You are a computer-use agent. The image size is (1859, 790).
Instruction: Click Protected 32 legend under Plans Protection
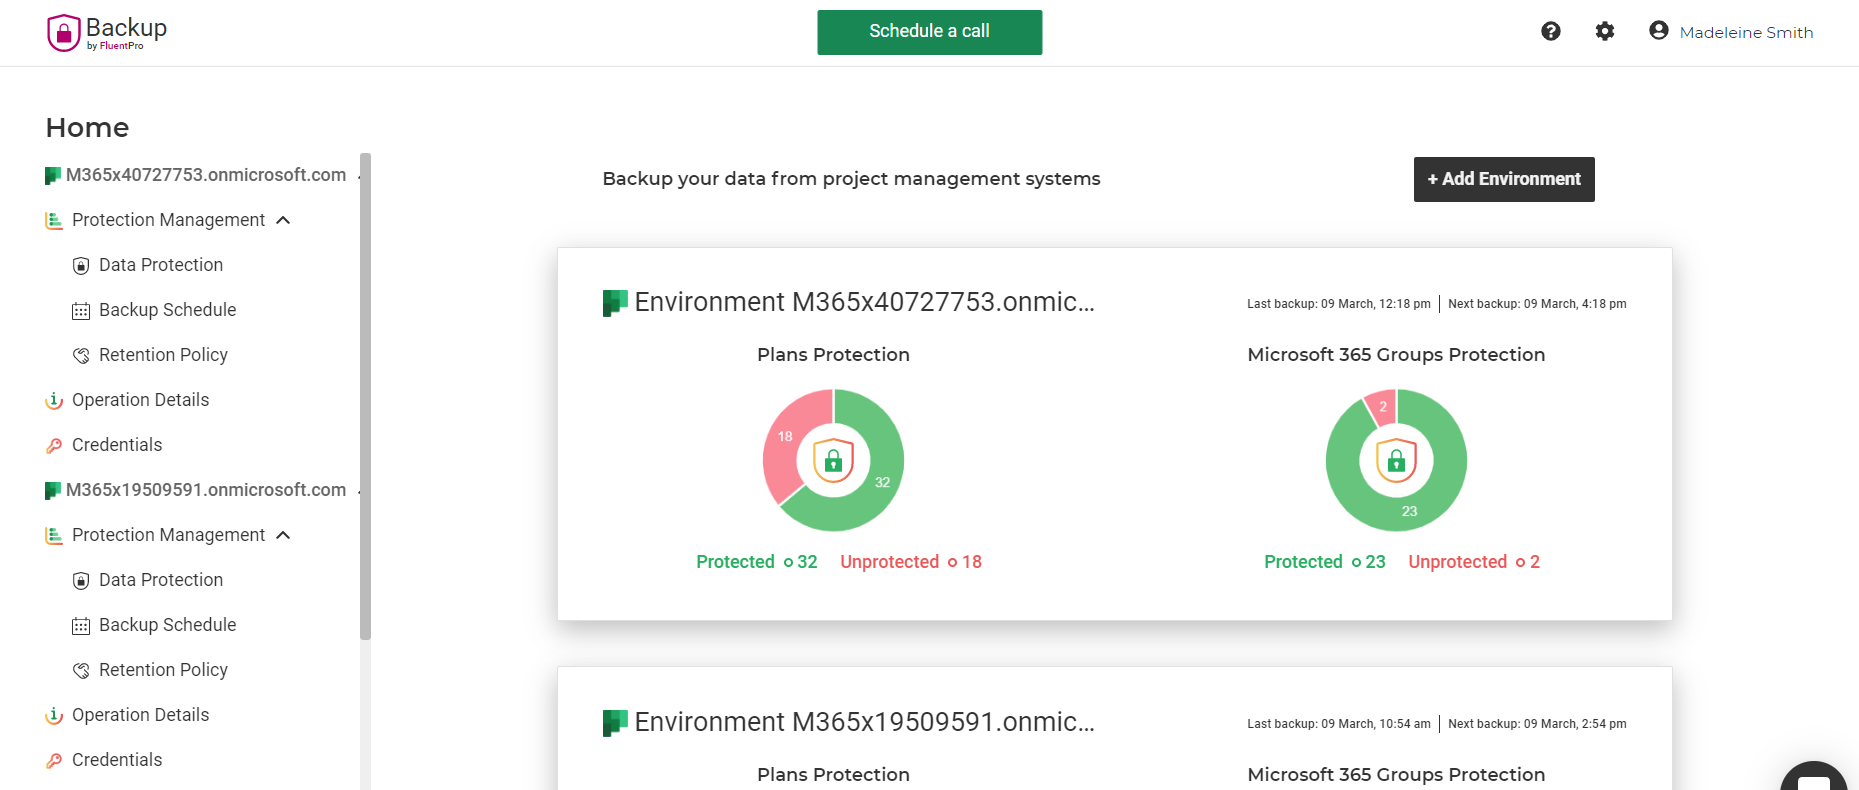[x=757, y=562]
